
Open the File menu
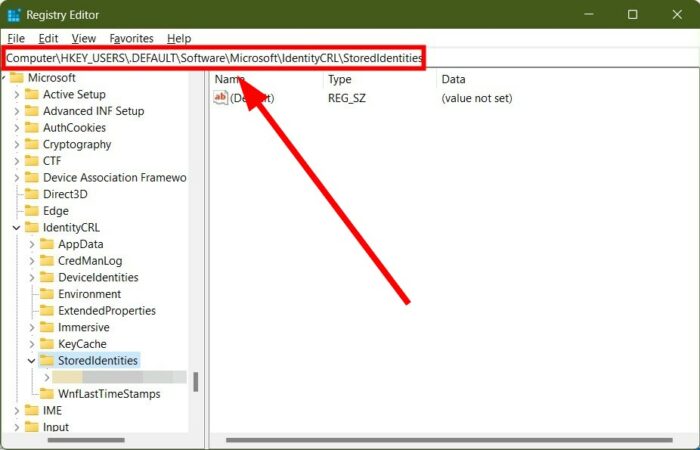click(x=16, y=38)
